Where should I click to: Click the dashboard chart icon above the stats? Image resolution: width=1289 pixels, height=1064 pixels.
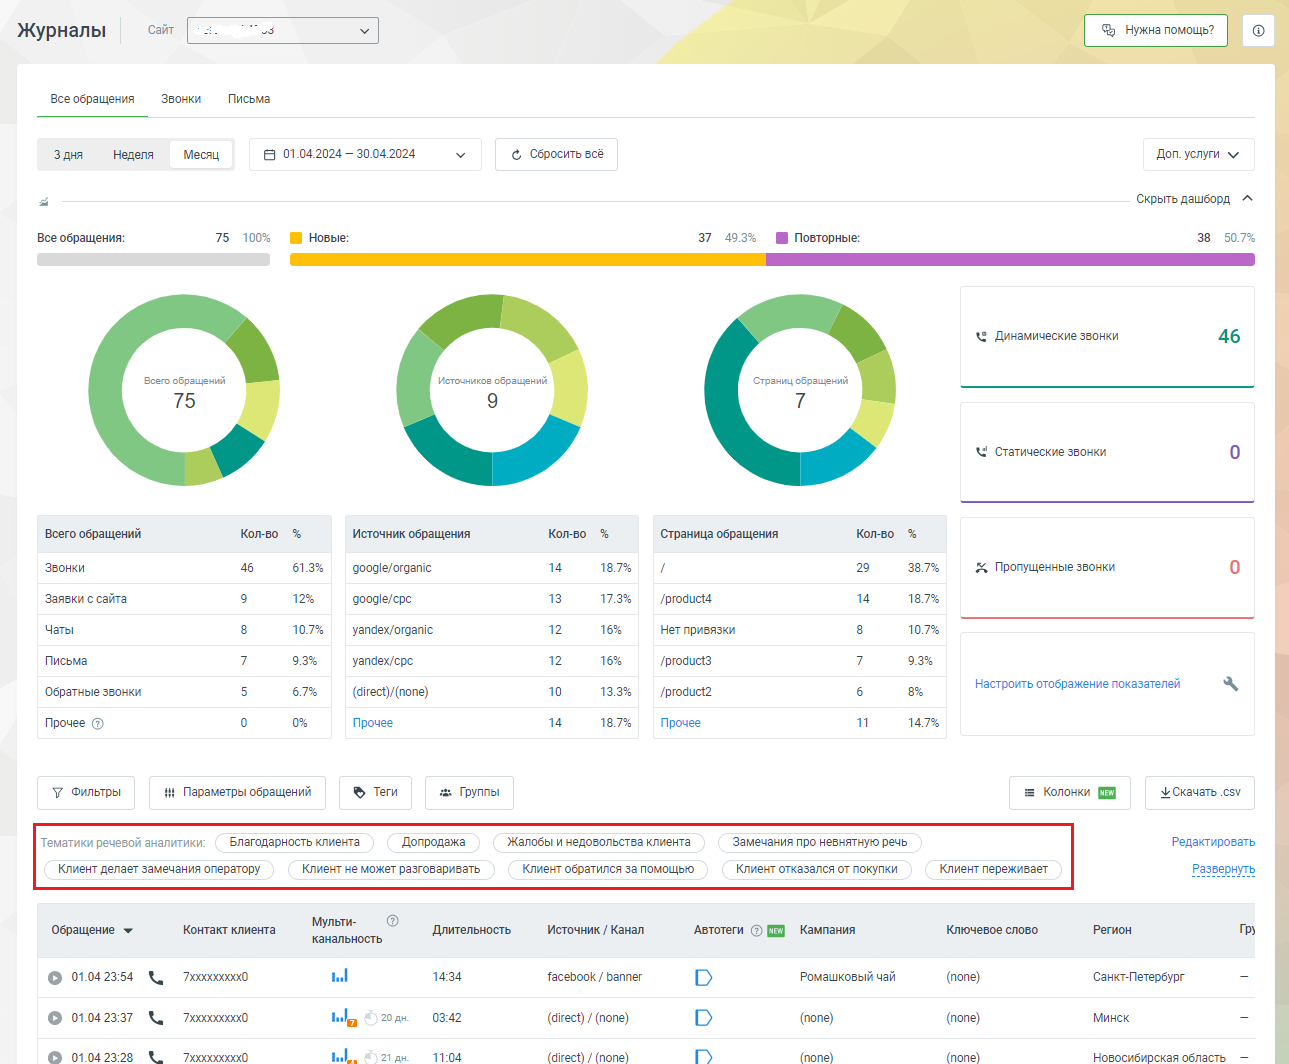[44, 202]
